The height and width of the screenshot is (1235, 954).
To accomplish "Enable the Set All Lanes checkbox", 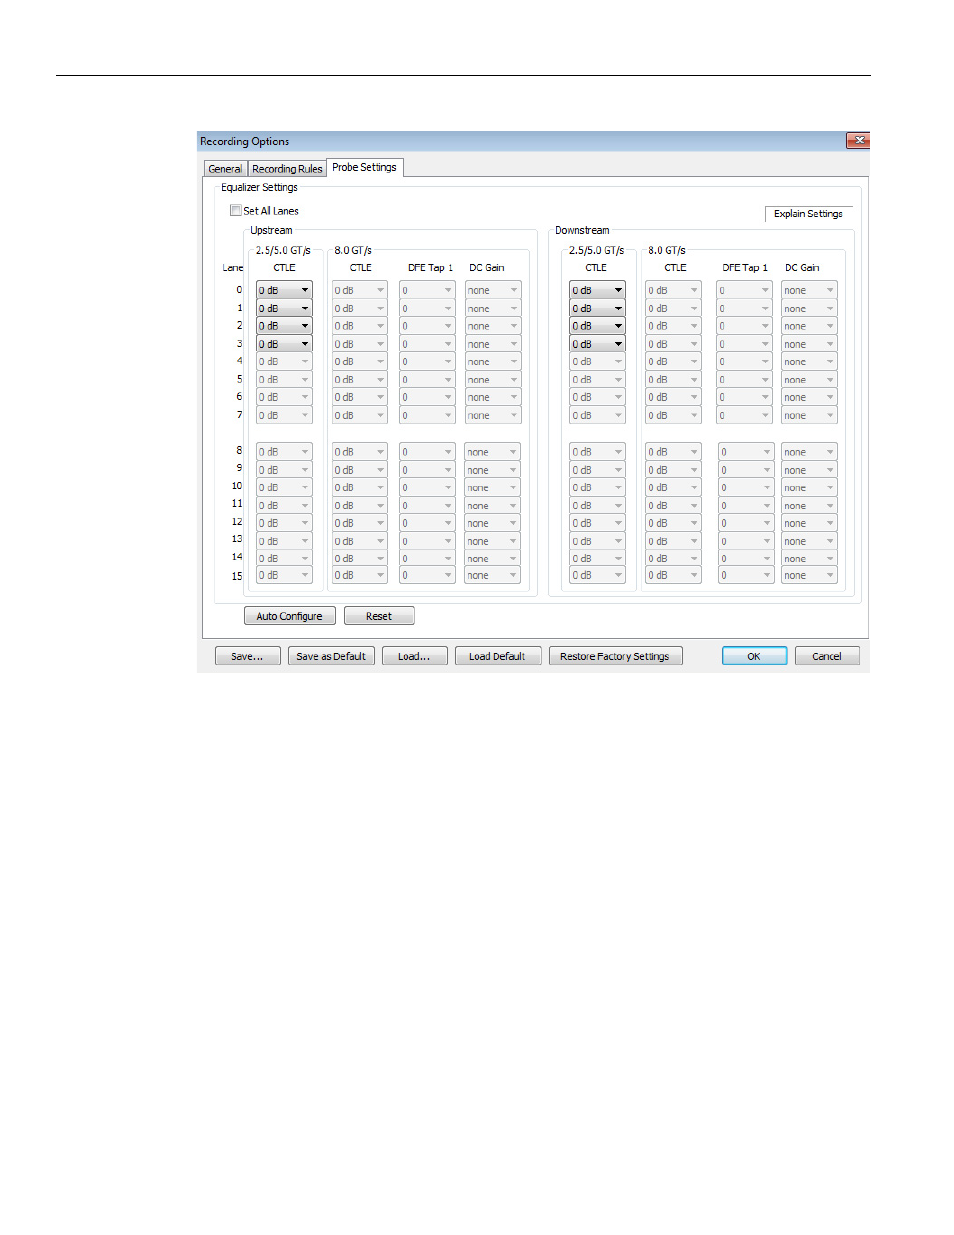I will (x=236, y=211).
